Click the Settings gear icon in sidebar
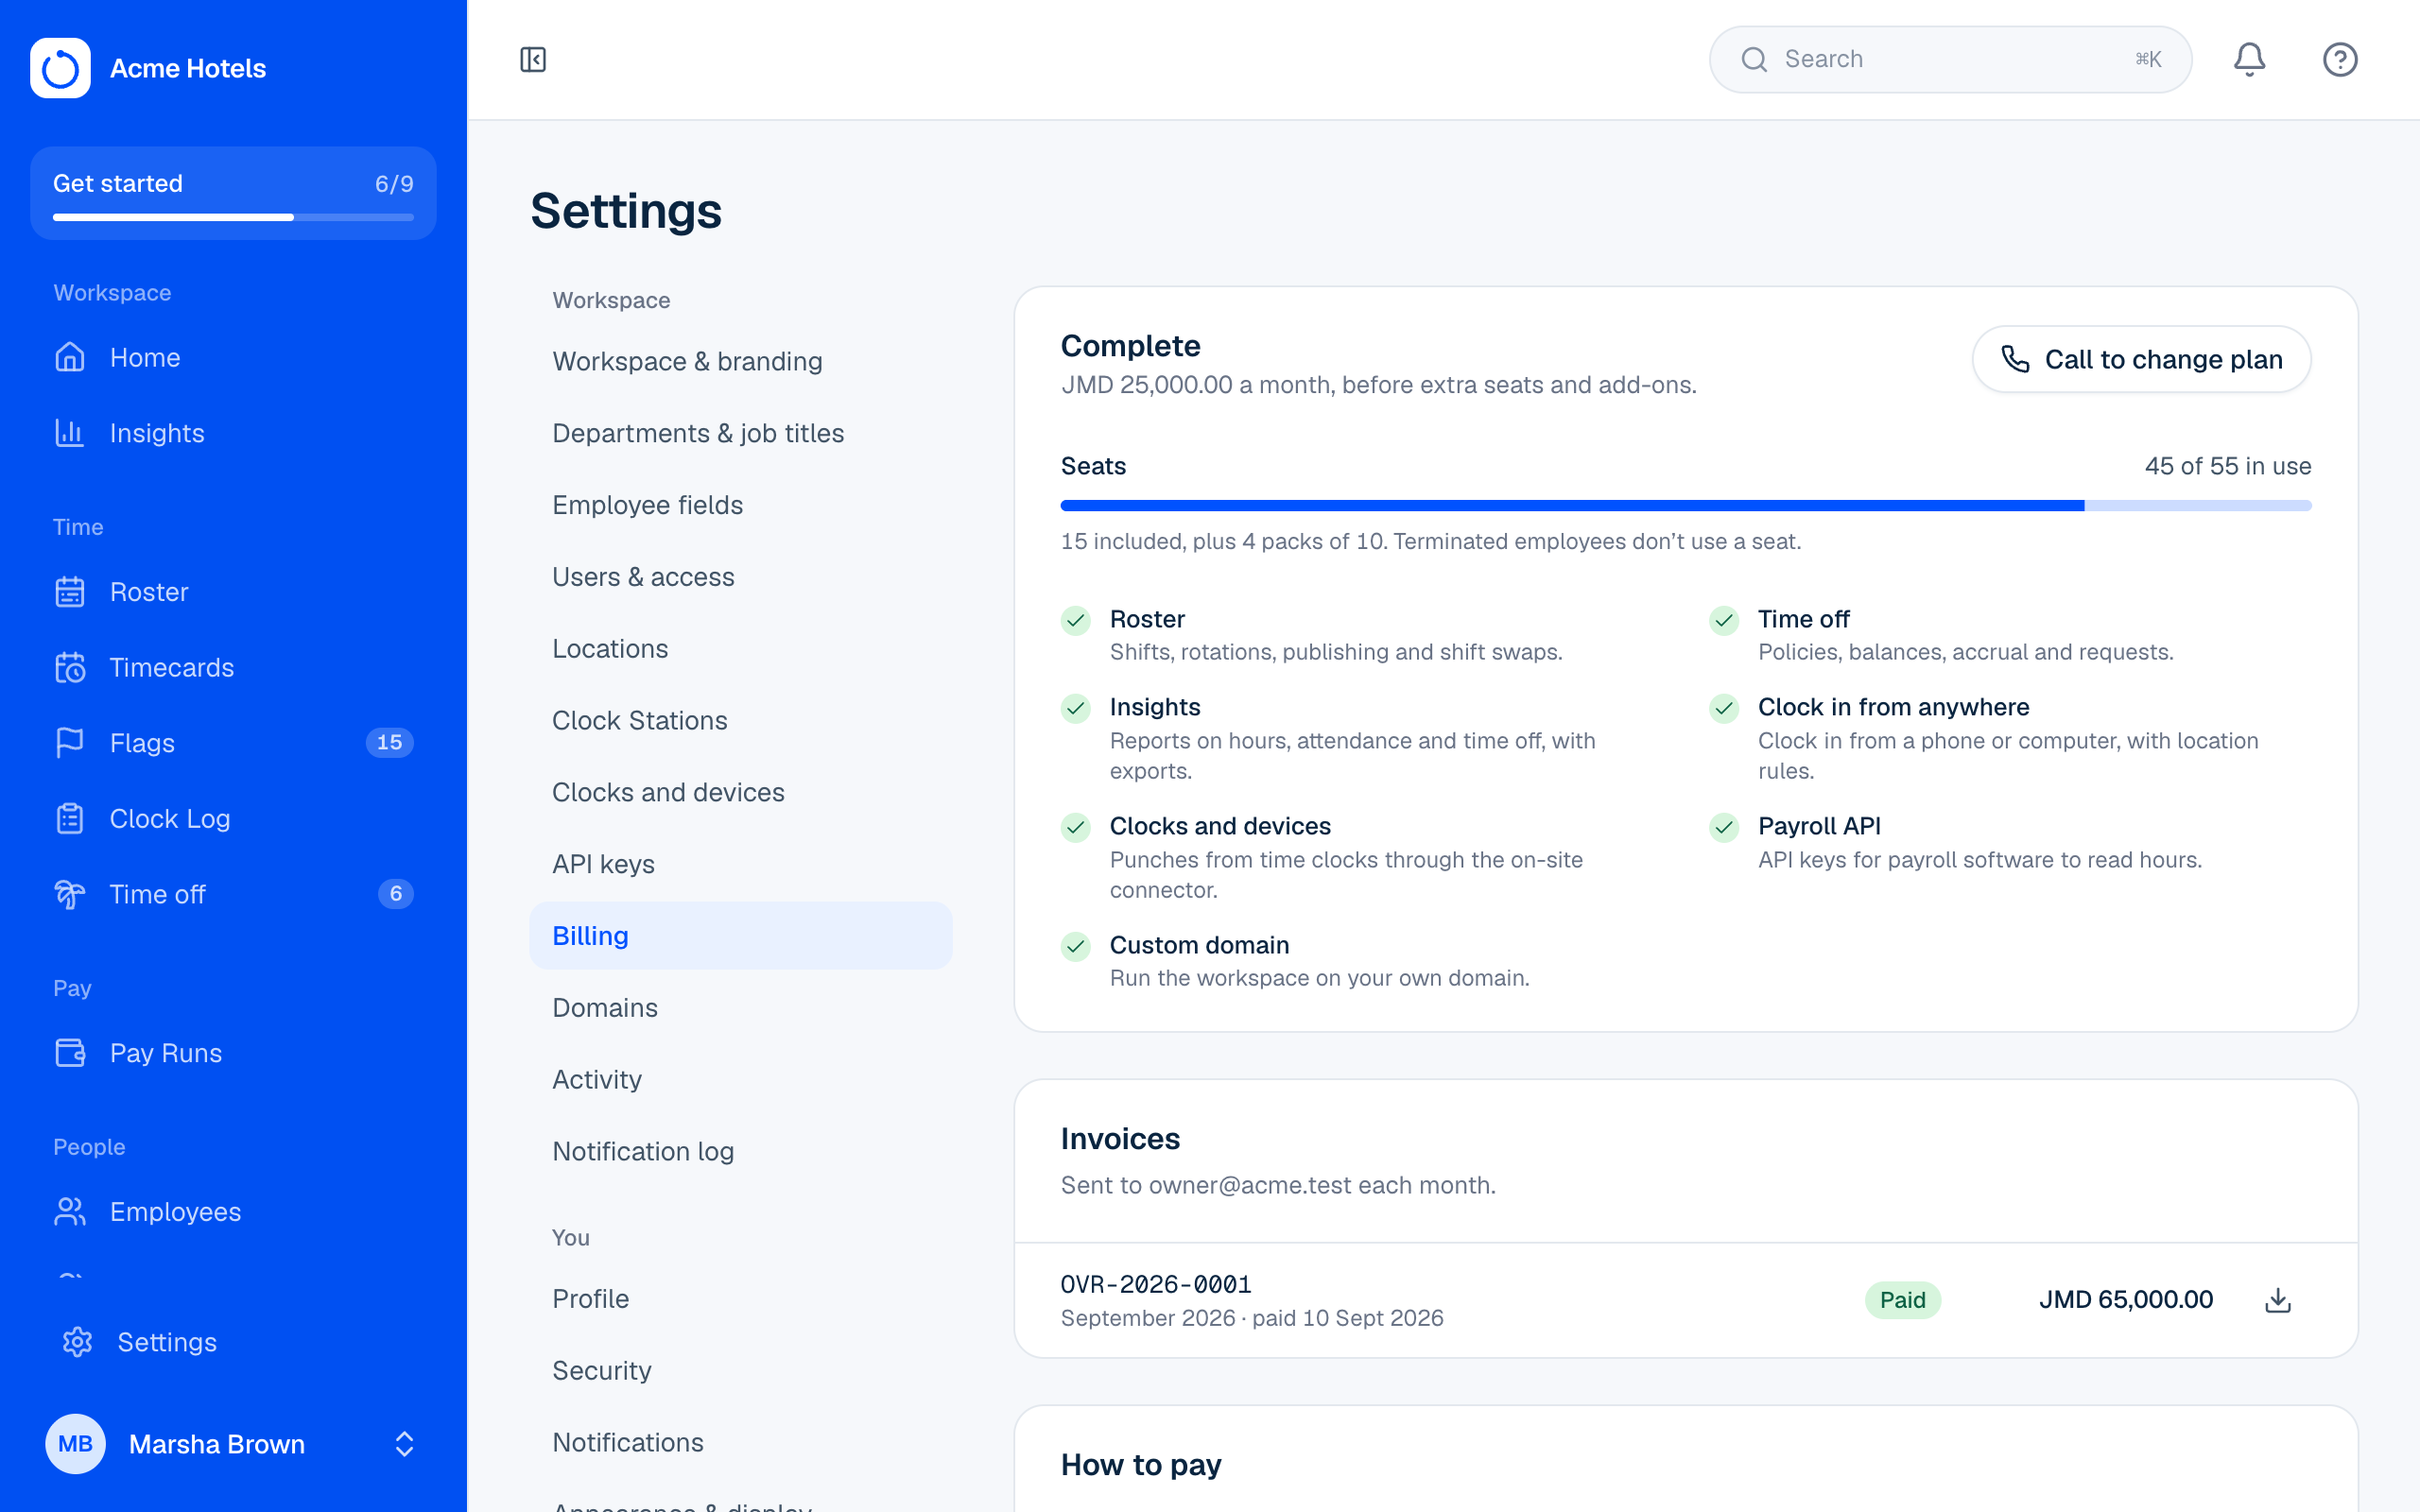2420x1512 pixels. point(78,1342)
